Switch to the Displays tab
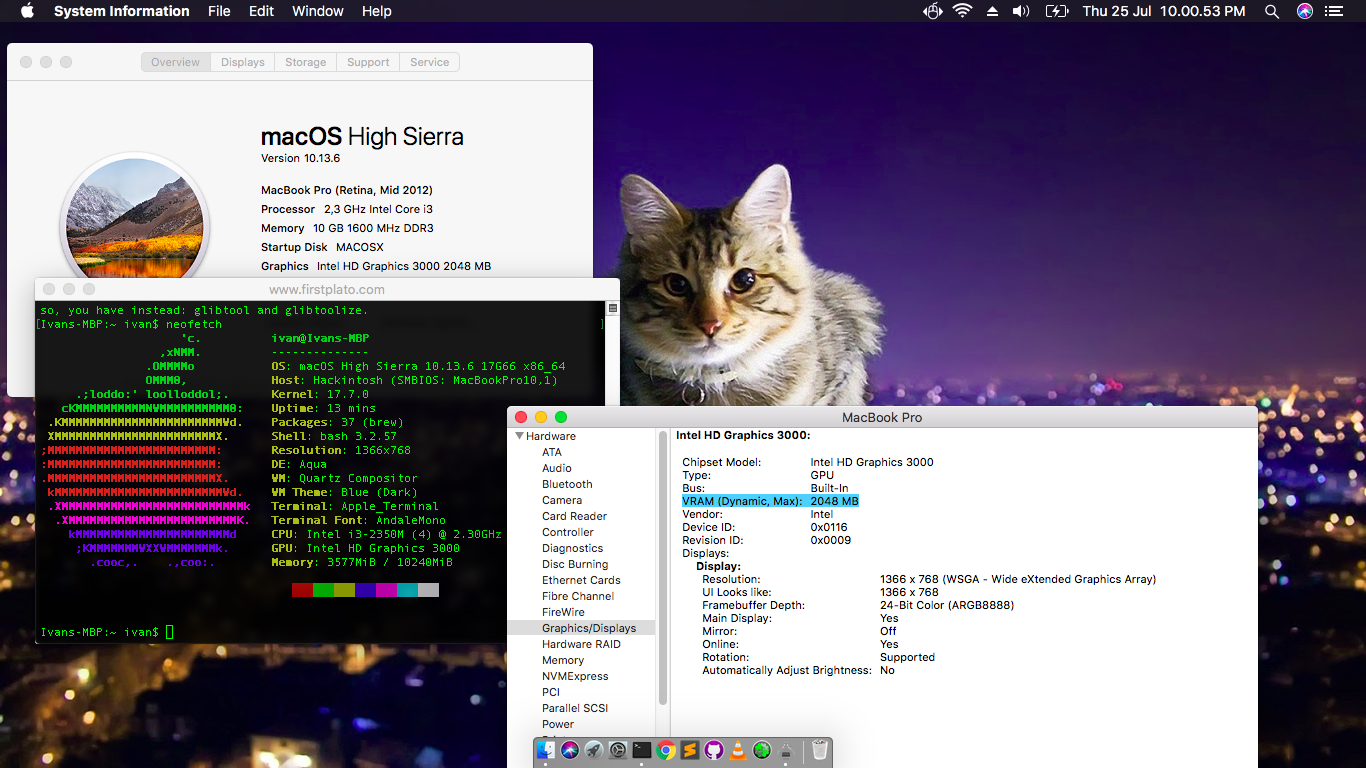1366x768 pixels. click(243, 62)
